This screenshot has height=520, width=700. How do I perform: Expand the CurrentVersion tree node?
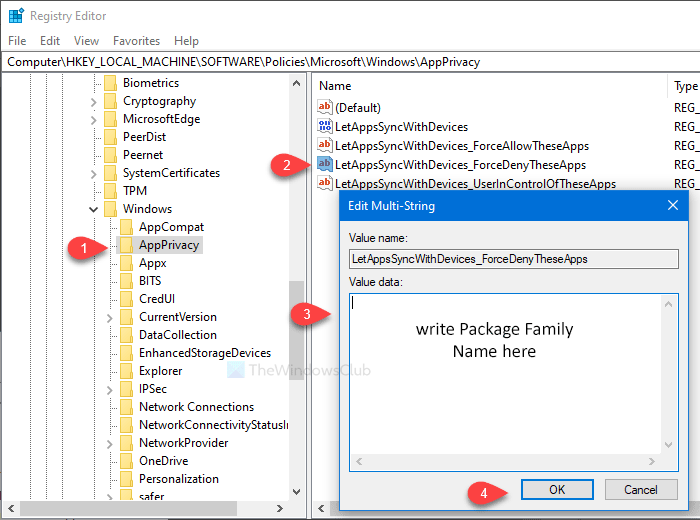[x=110, y=318]
